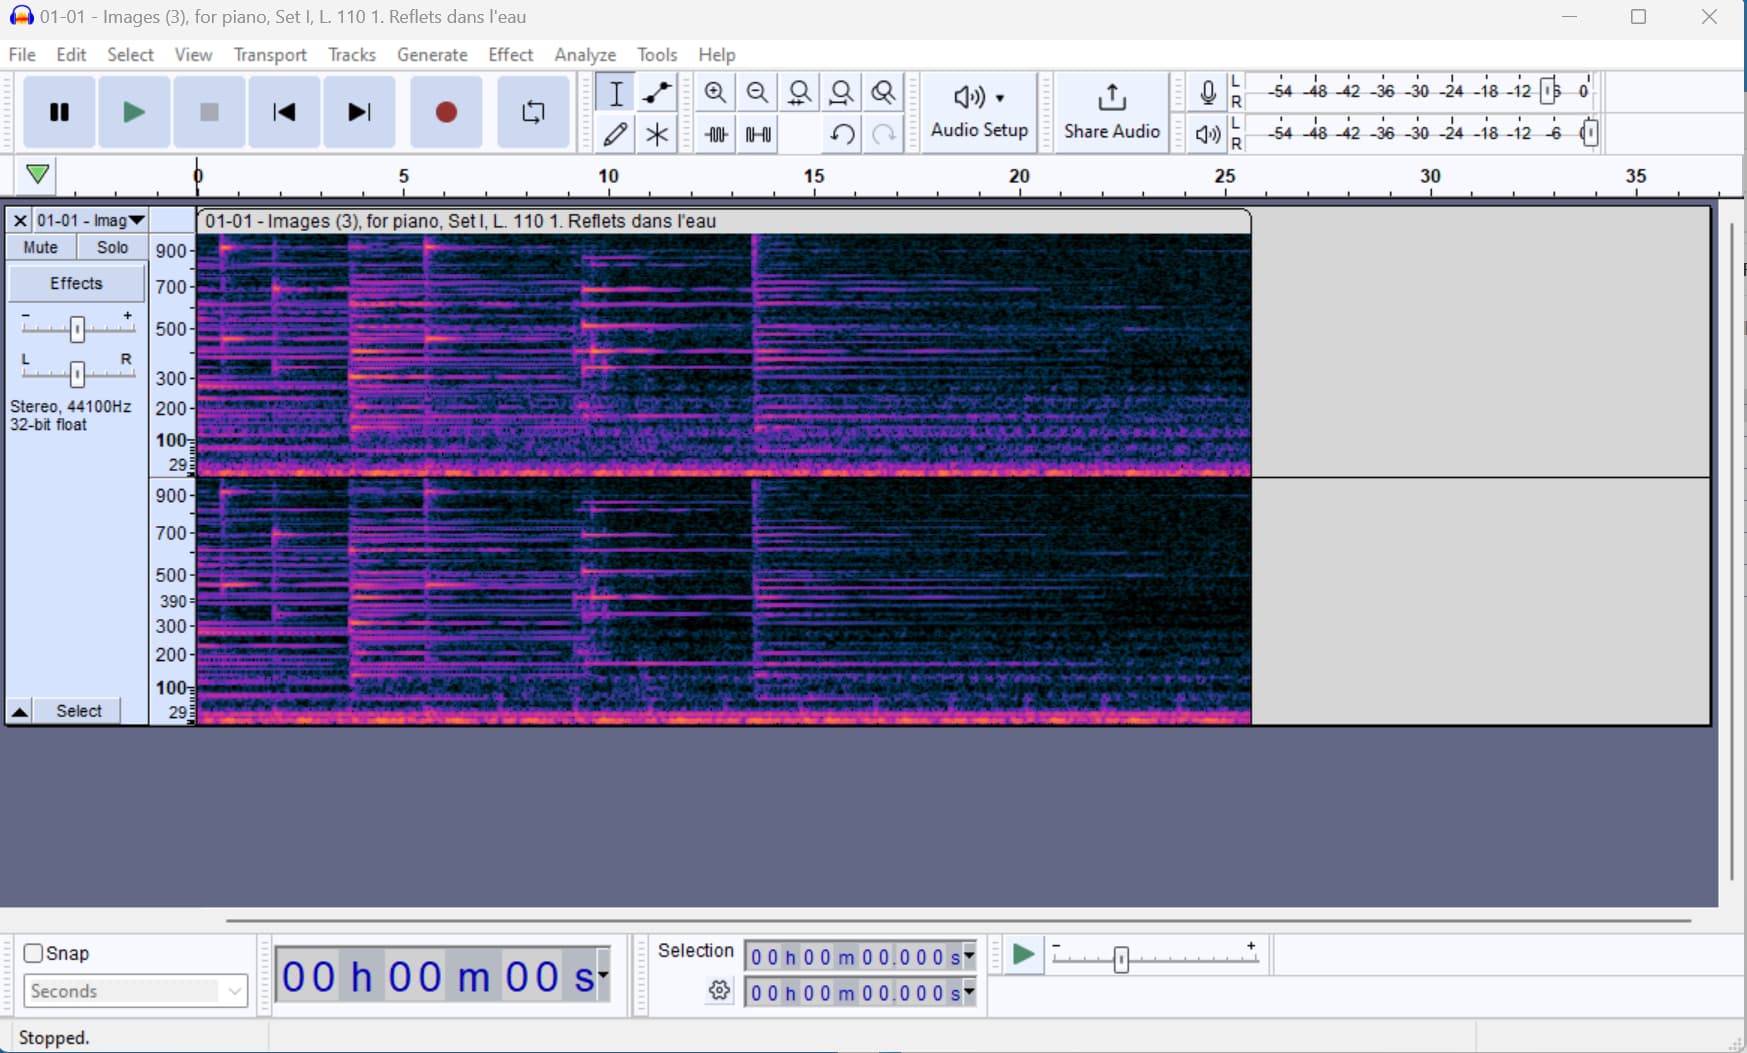Click the Silence audio selection icon
Image resolution: width=1747 pixels, height=1053 pixels.
click(759, 134)
